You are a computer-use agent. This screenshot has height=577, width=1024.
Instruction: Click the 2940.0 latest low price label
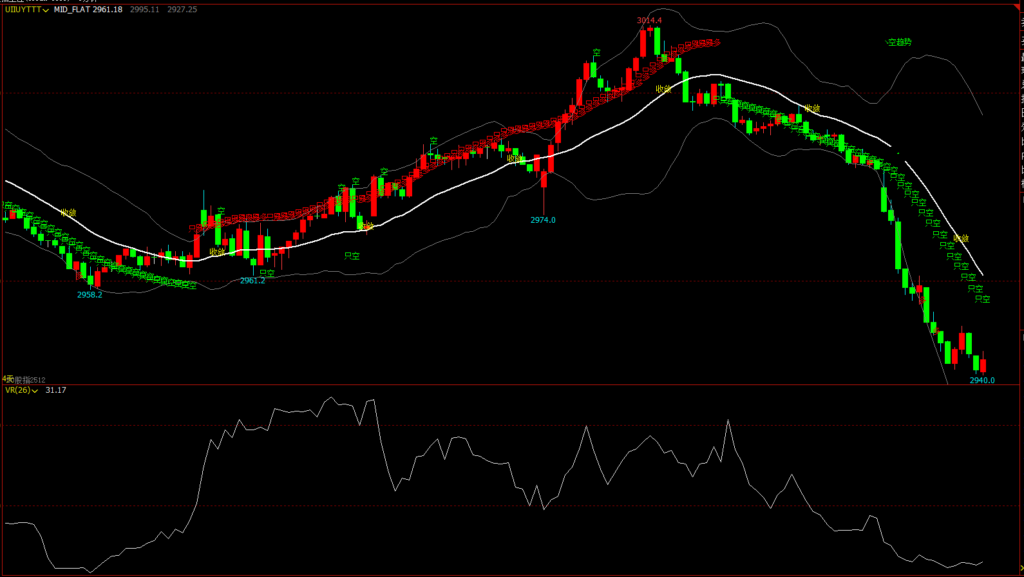click(982, 380)
